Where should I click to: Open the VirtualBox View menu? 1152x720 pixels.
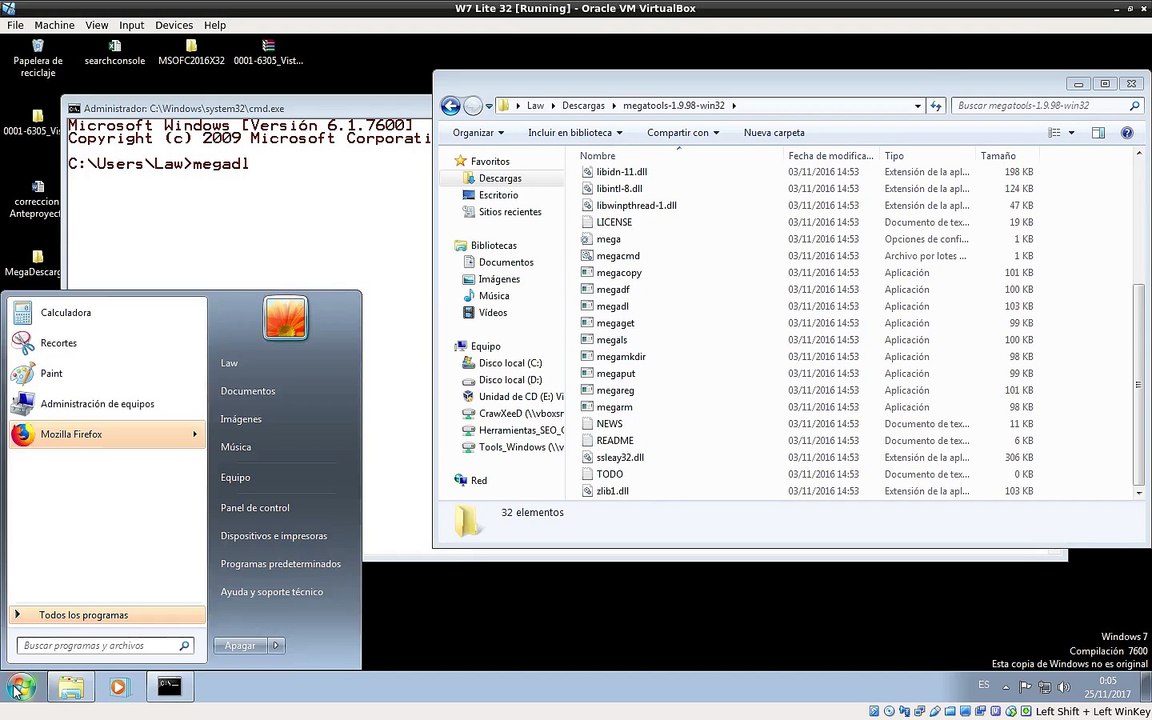(96, 25)
